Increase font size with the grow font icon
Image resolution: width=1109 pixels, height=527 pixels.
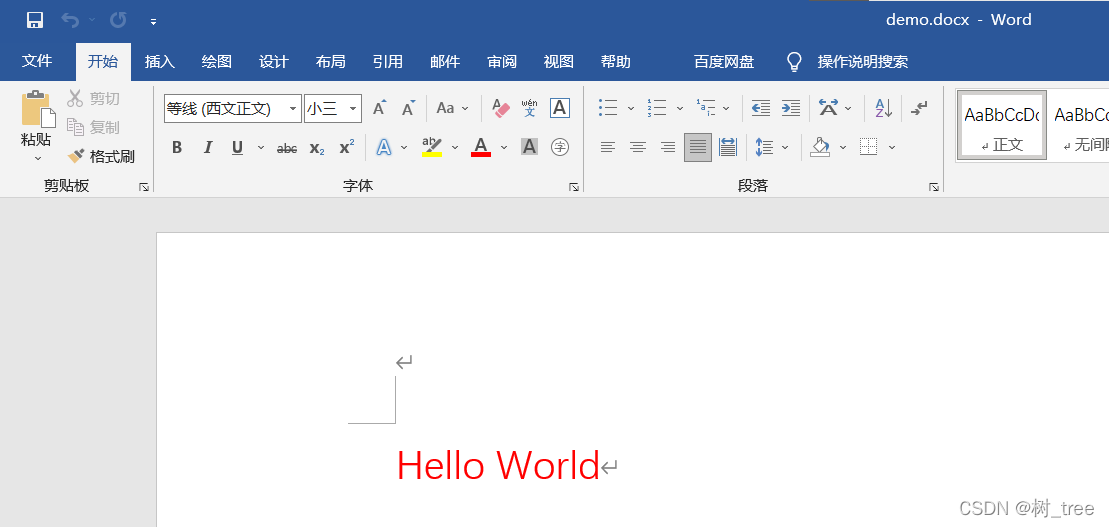[380, 108]
